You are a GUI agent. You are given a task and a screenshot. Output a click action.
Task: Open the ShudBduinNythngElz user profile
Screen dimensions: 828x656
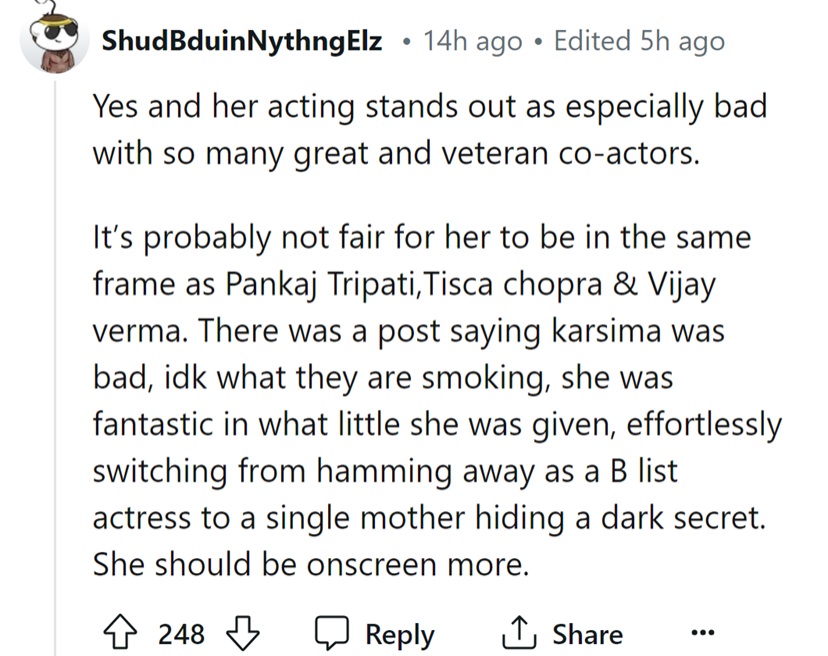tap(242, 42)
